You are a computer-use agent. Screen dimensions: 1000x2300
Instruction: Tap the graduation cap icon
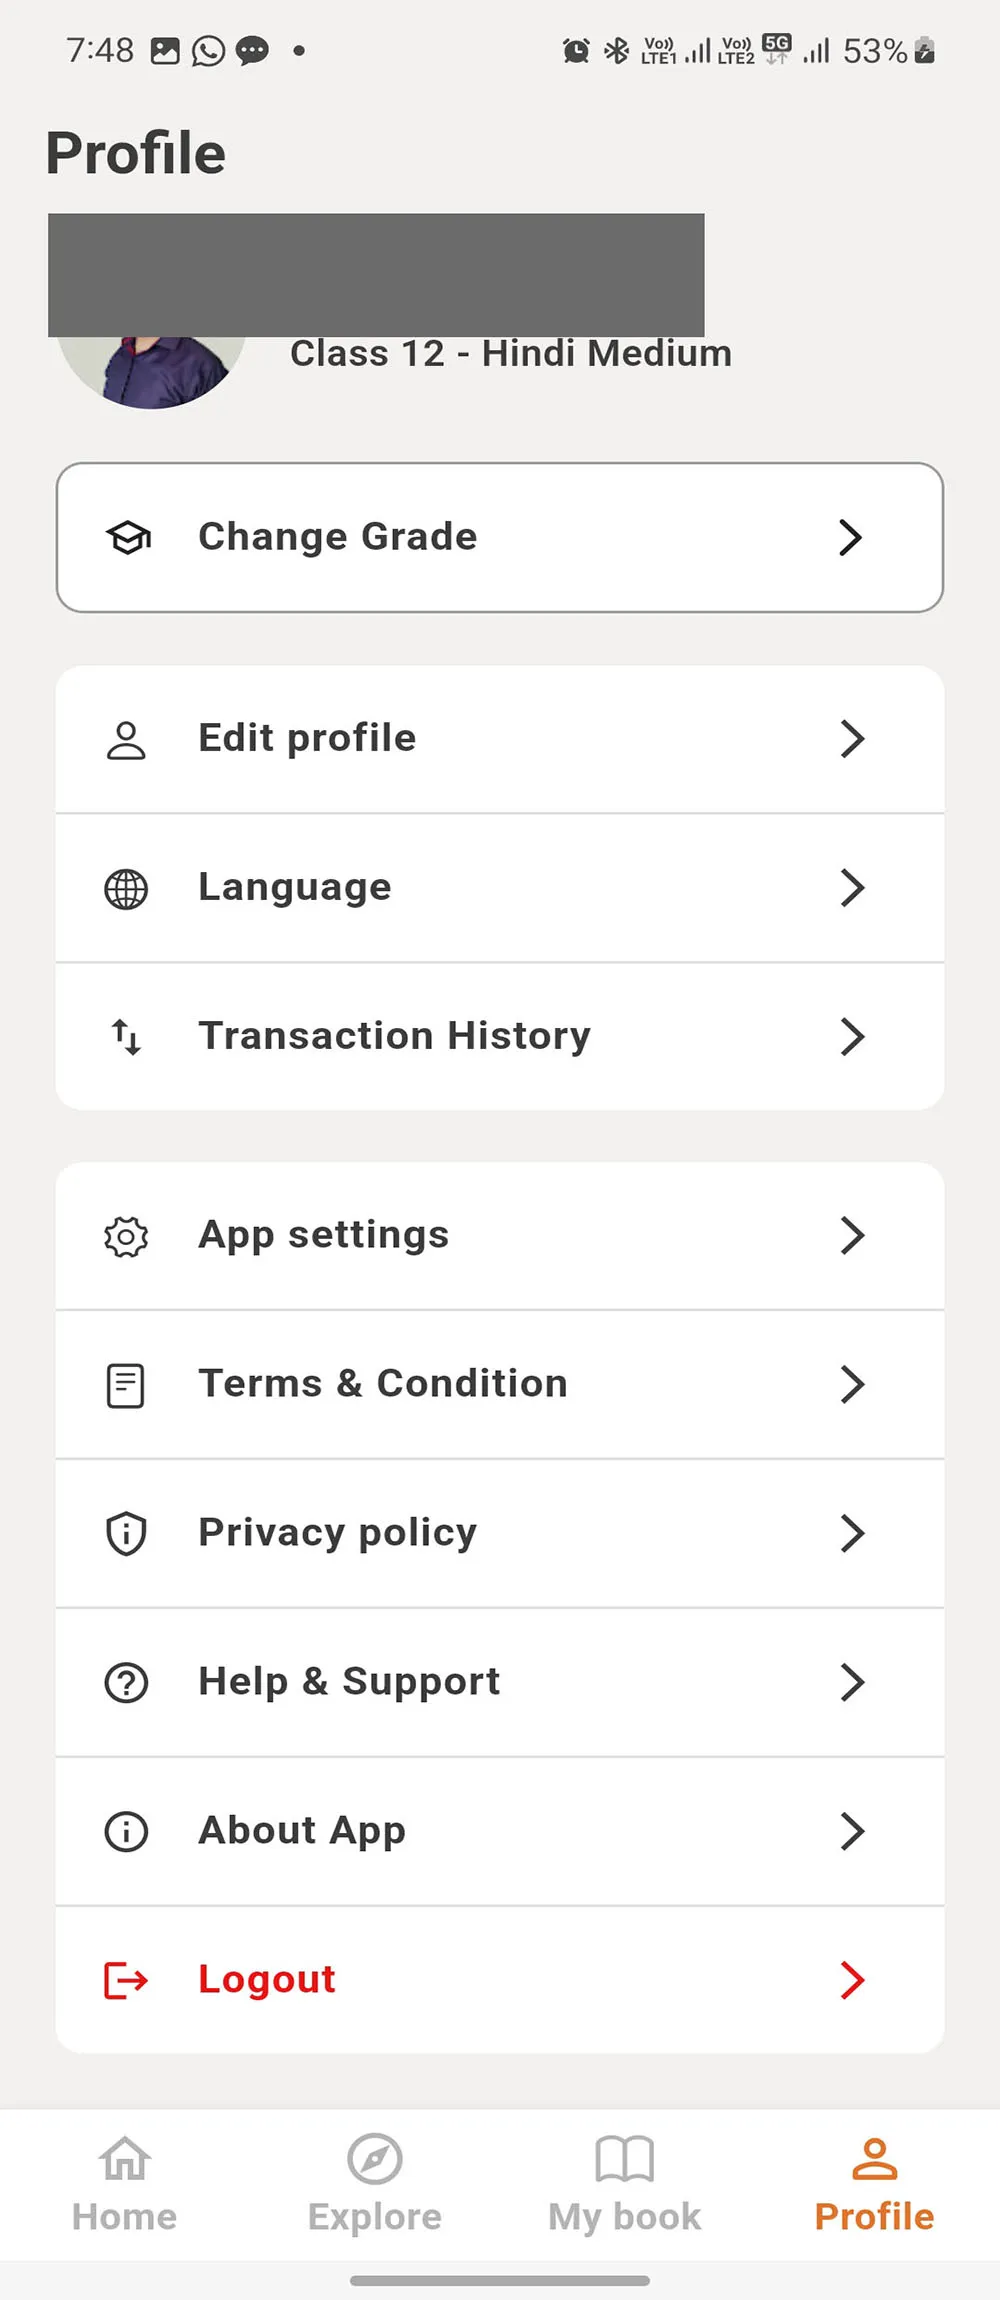[x=128, y=538]
